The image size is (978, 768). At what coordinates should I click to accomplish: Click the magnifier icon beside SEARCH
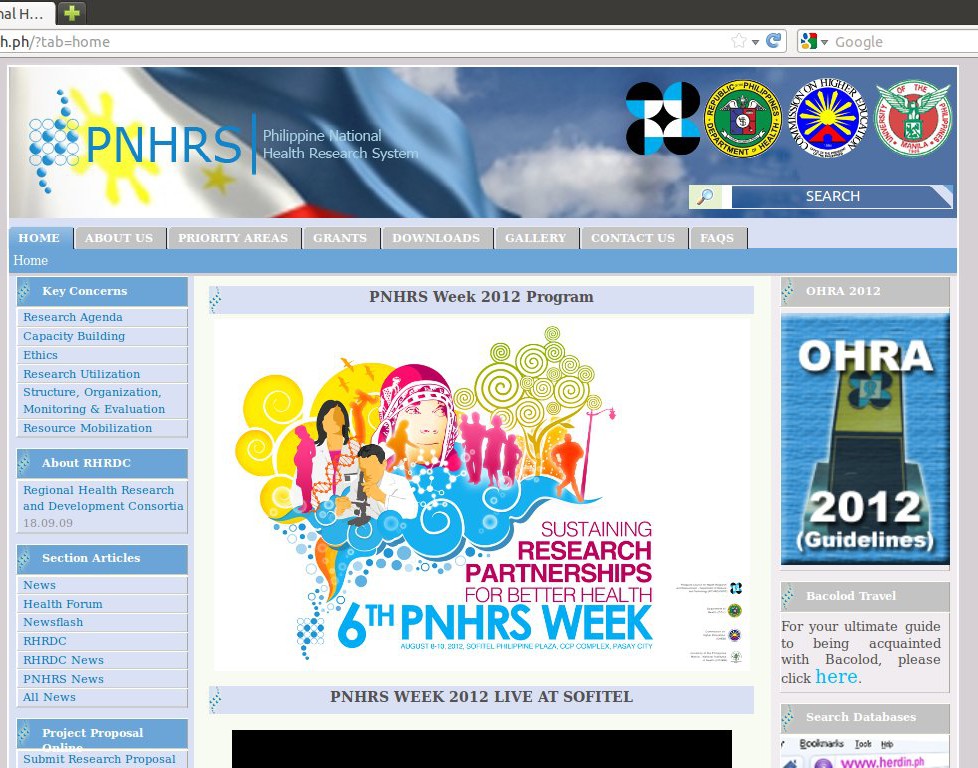click(706, 197)
